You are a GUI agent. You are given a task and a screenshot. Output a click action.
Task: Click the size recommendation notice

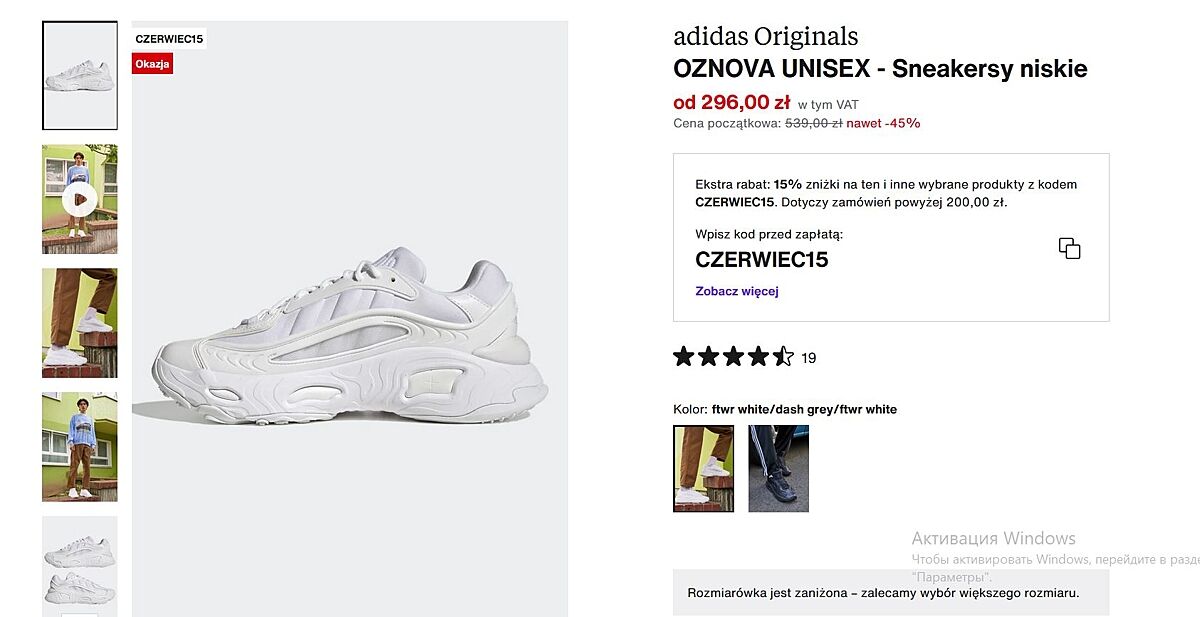(883, 593)
